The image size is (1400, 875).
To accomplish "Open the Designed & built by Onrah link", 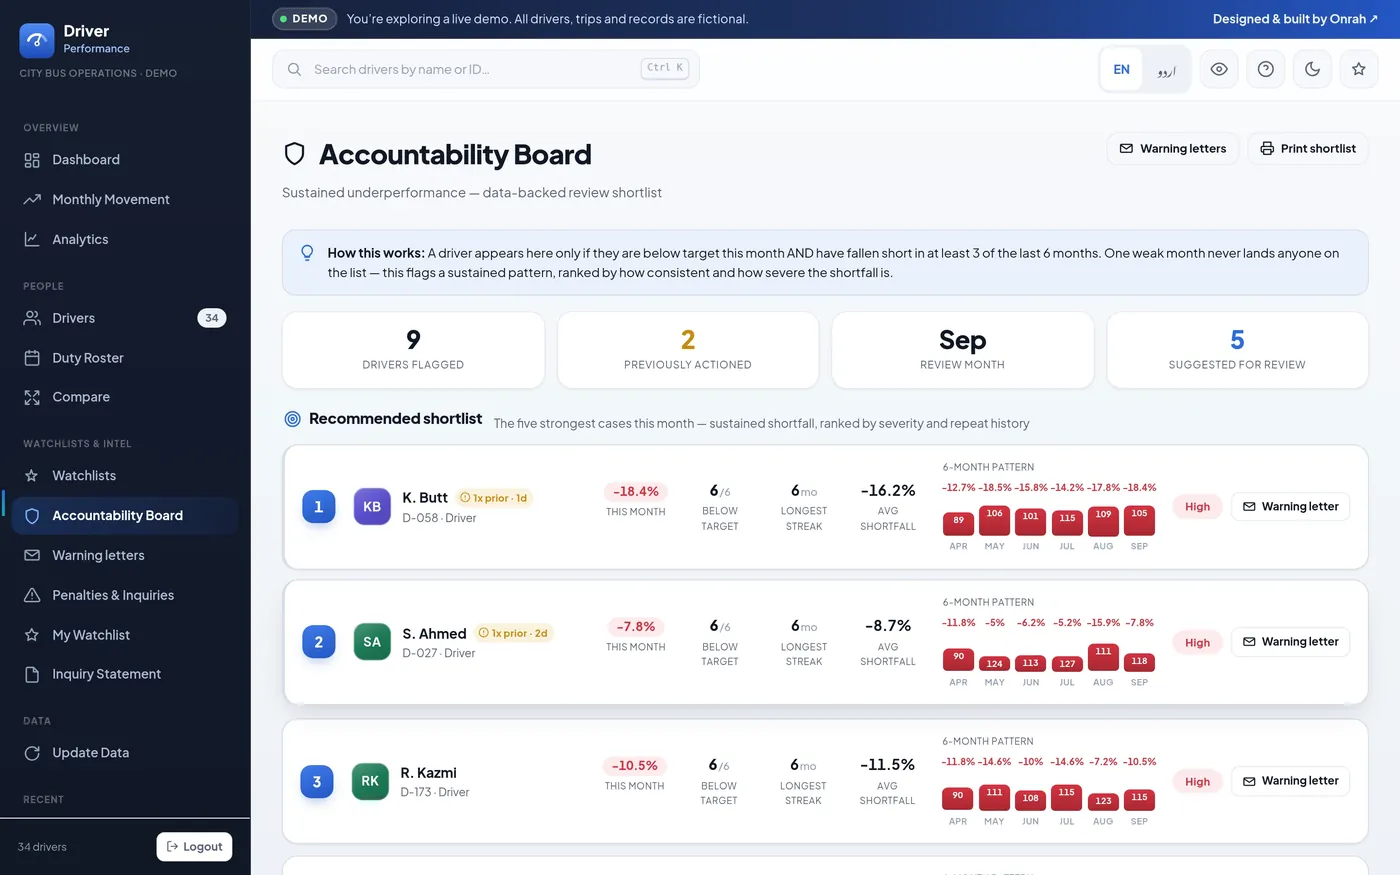I will (x=1295, y=19).
